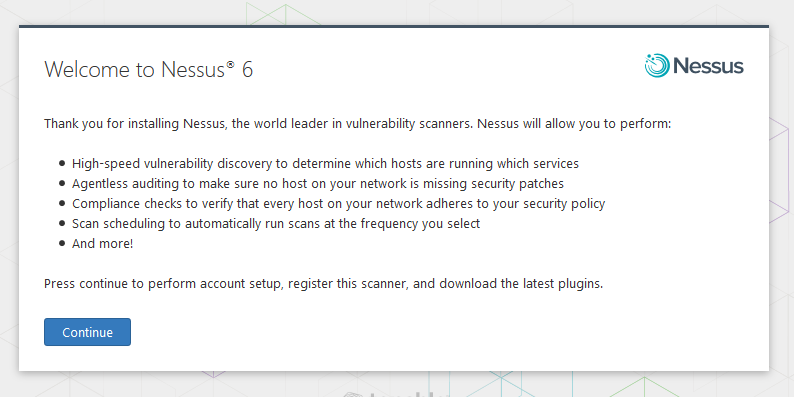
Task: Click the Agentless auditing list item text
Action: [317, 184]
